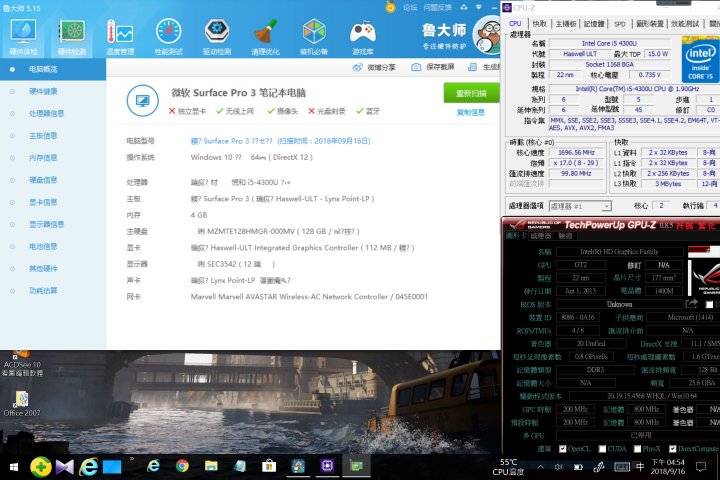Viewport: 720px width, 480px height.
Task: Toggle the UEFI checkbox beside BIOS version
Action: pos(709,304)
